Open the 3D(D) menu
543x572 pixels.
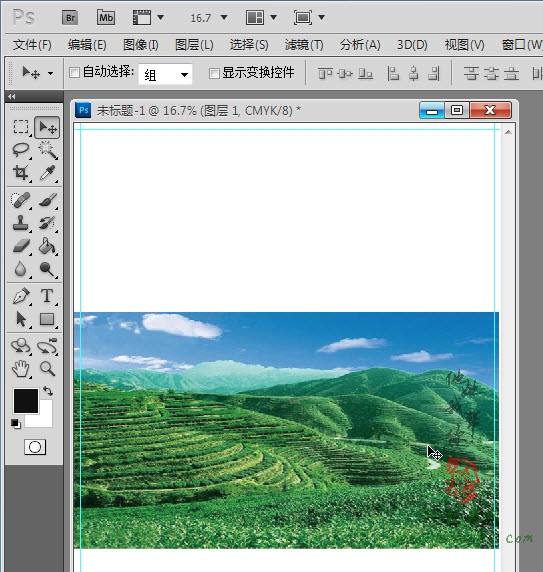(412, 45)
